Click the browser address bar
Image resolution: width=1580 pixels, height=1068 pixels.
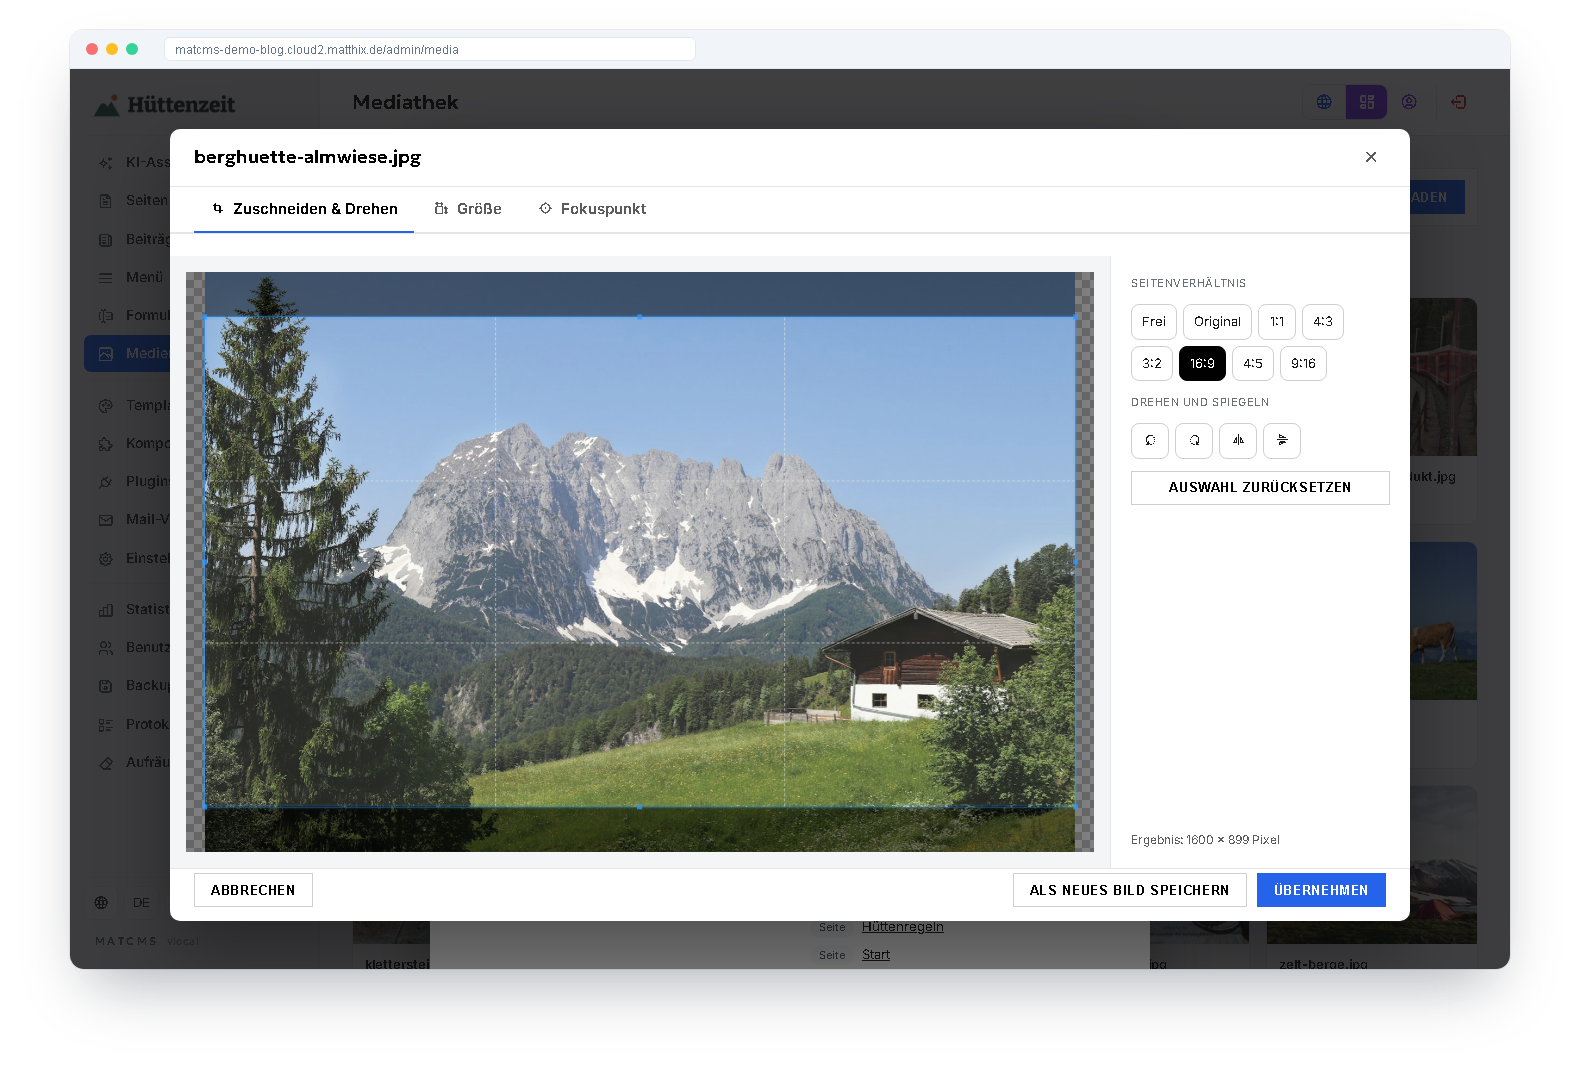coord(430,49)
